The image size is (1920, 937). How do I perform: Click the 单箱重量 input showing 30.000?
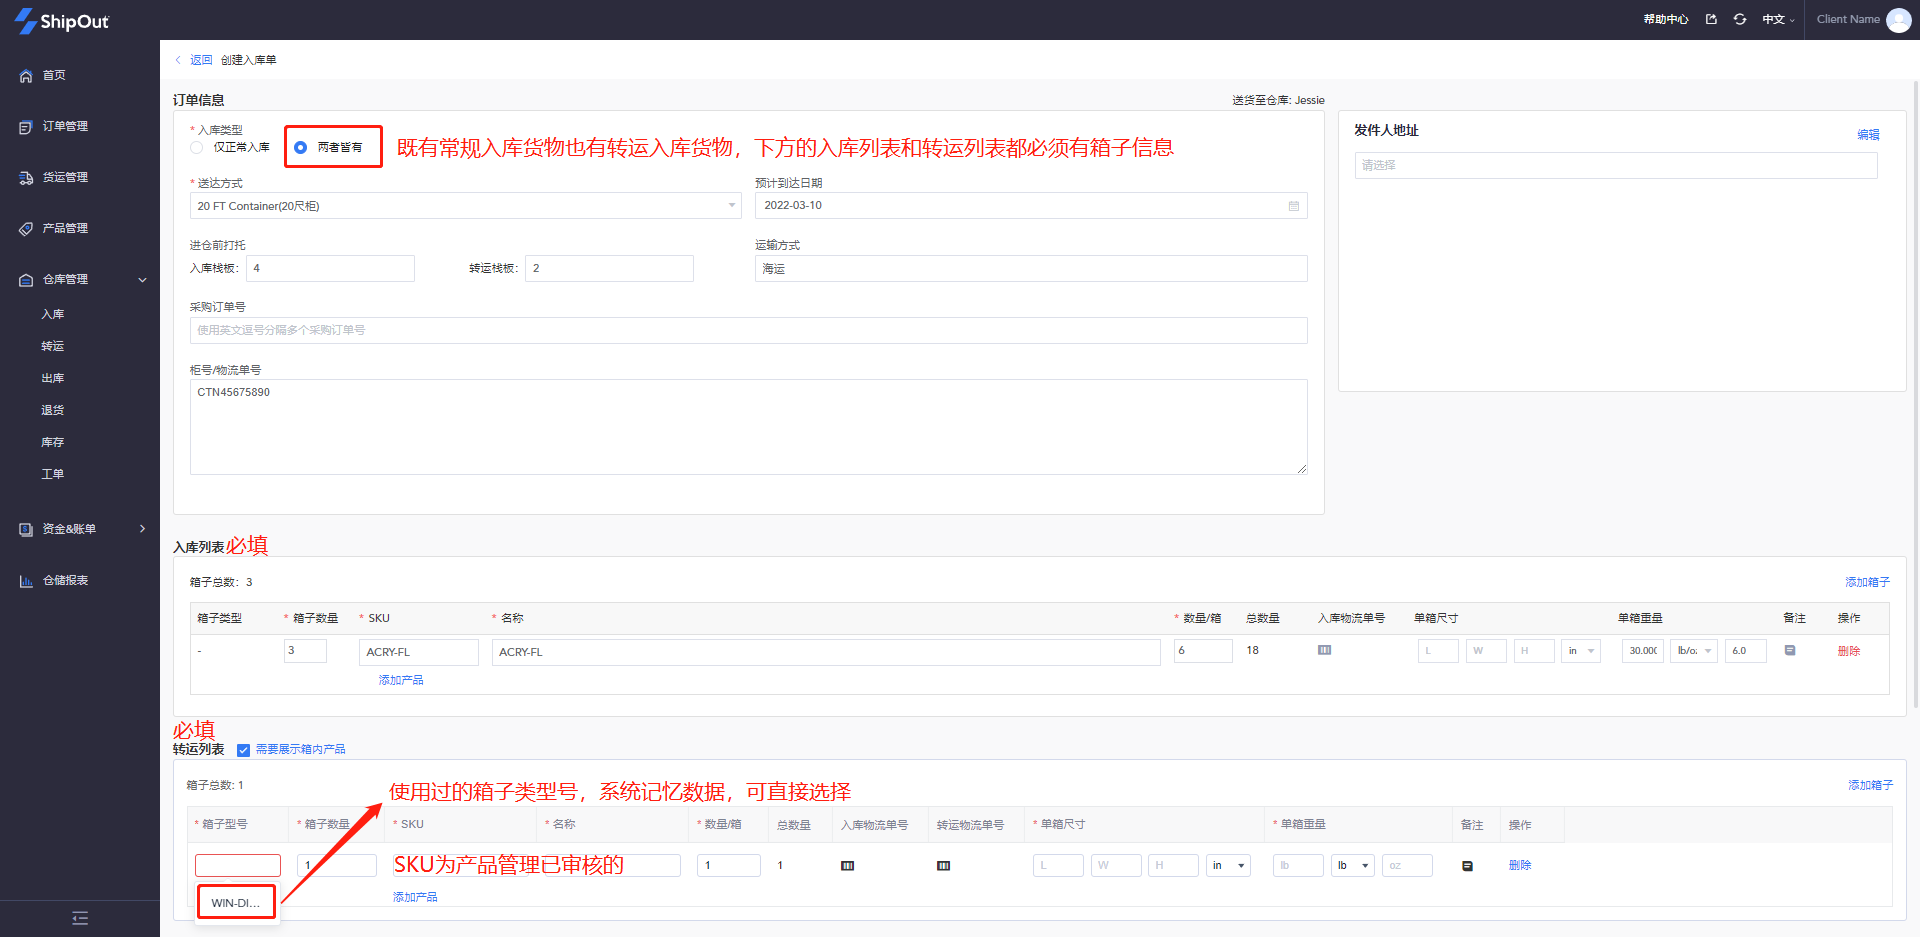pos(1642,651)
